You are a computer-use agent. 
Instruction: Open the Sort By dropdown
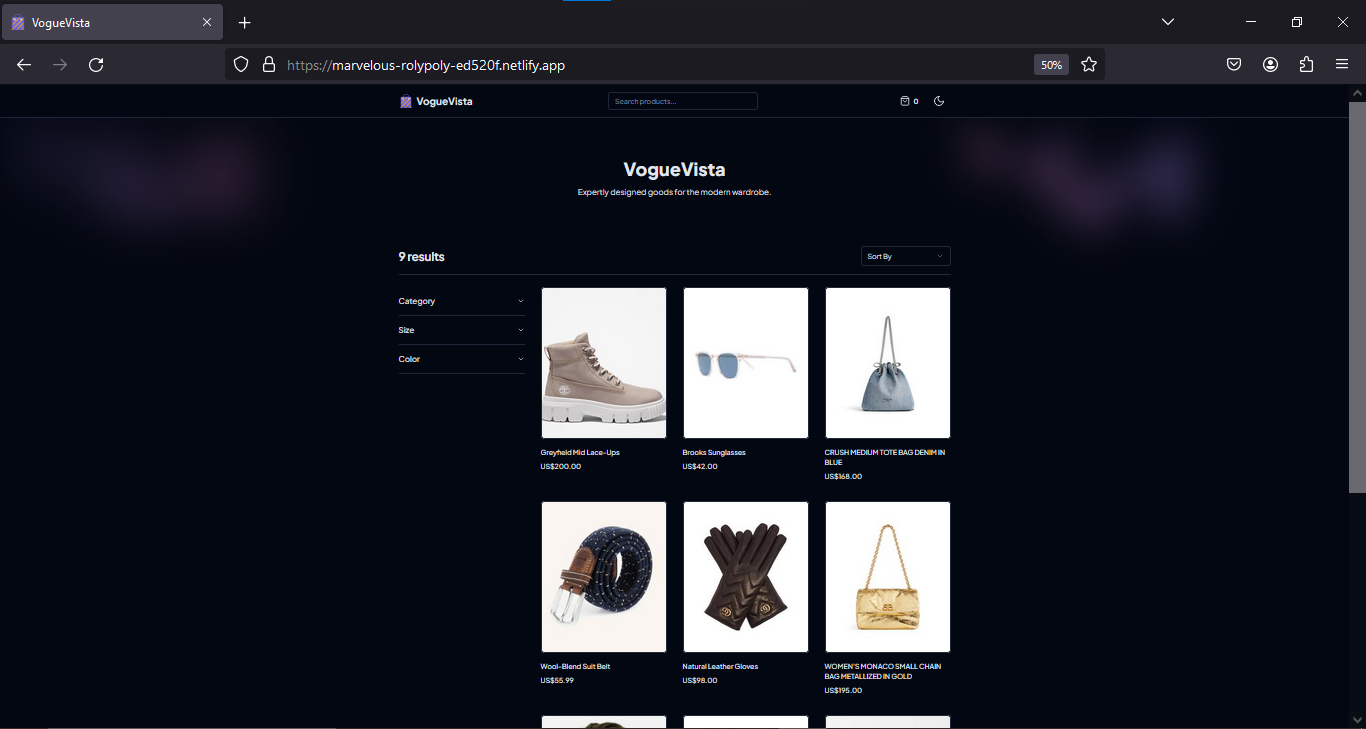coord(905,257)
